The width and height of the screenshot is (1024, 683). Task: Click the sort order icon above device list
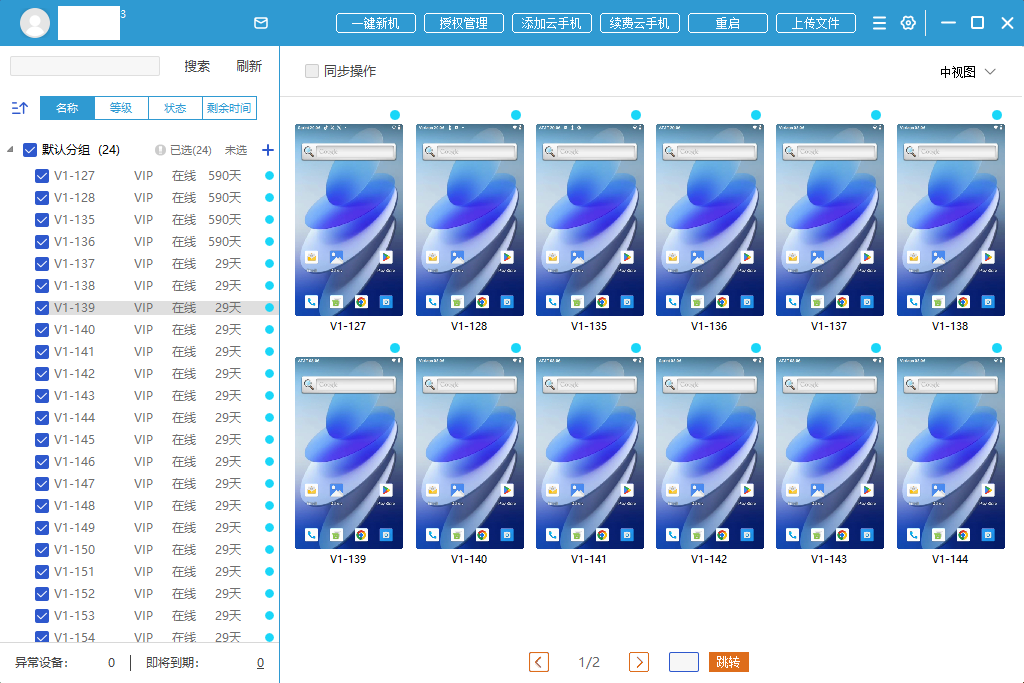19,108
